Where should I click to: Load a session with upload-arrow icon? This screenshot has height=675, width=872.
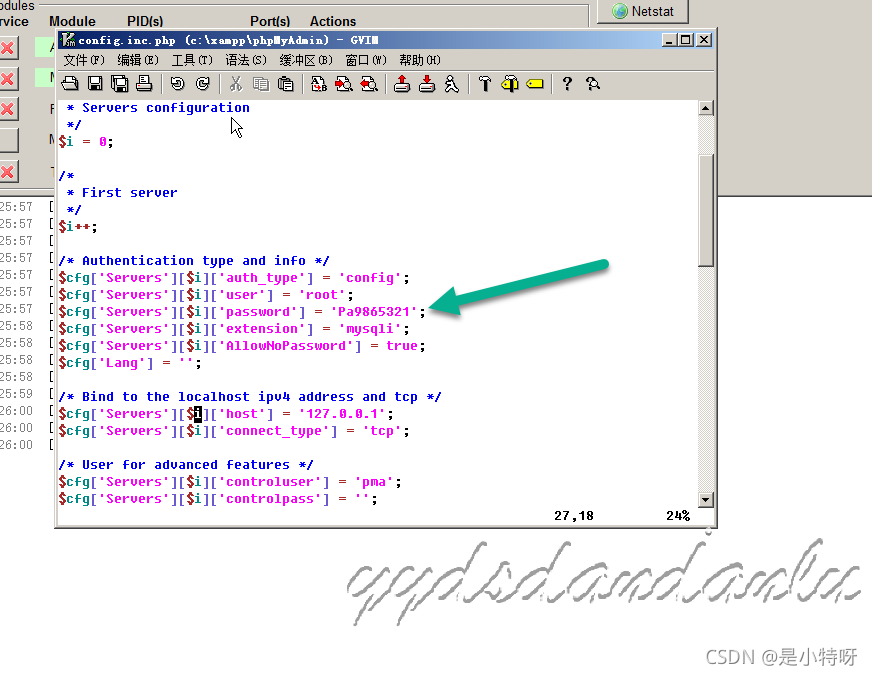(402, 83)
